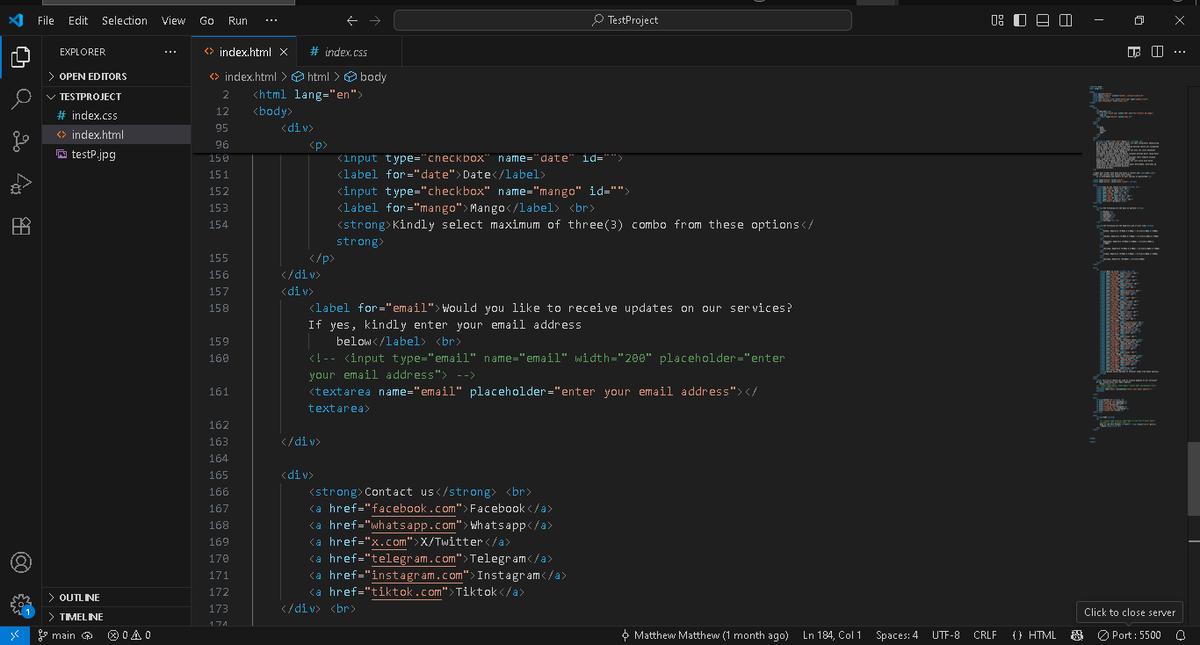Viewport: 1200px width, 645px height.
Task: Open the Source Control view icon
Action: click(x=21, y=141)
